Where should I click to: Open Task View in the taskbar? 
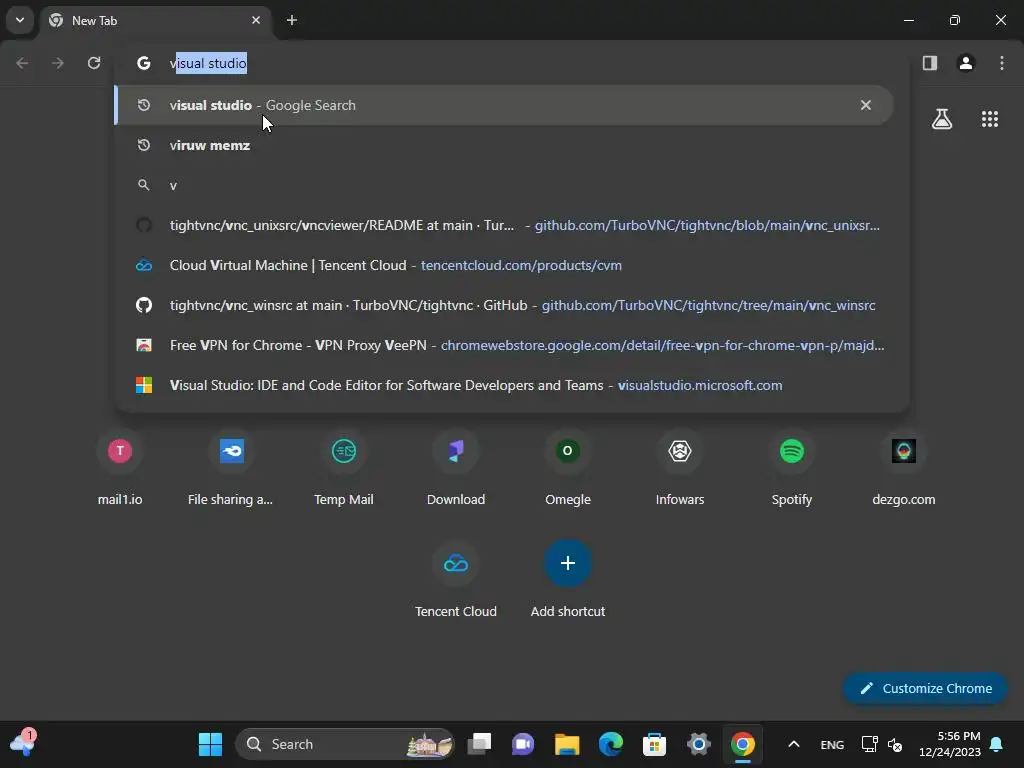point(479,744)
